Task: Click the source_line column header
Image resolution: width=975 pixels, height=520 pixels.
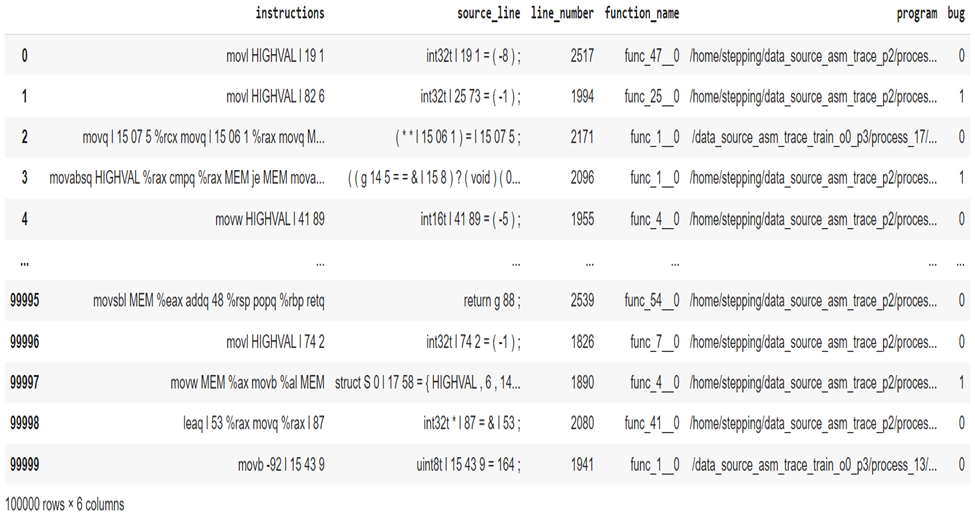Action: (488, 13)
